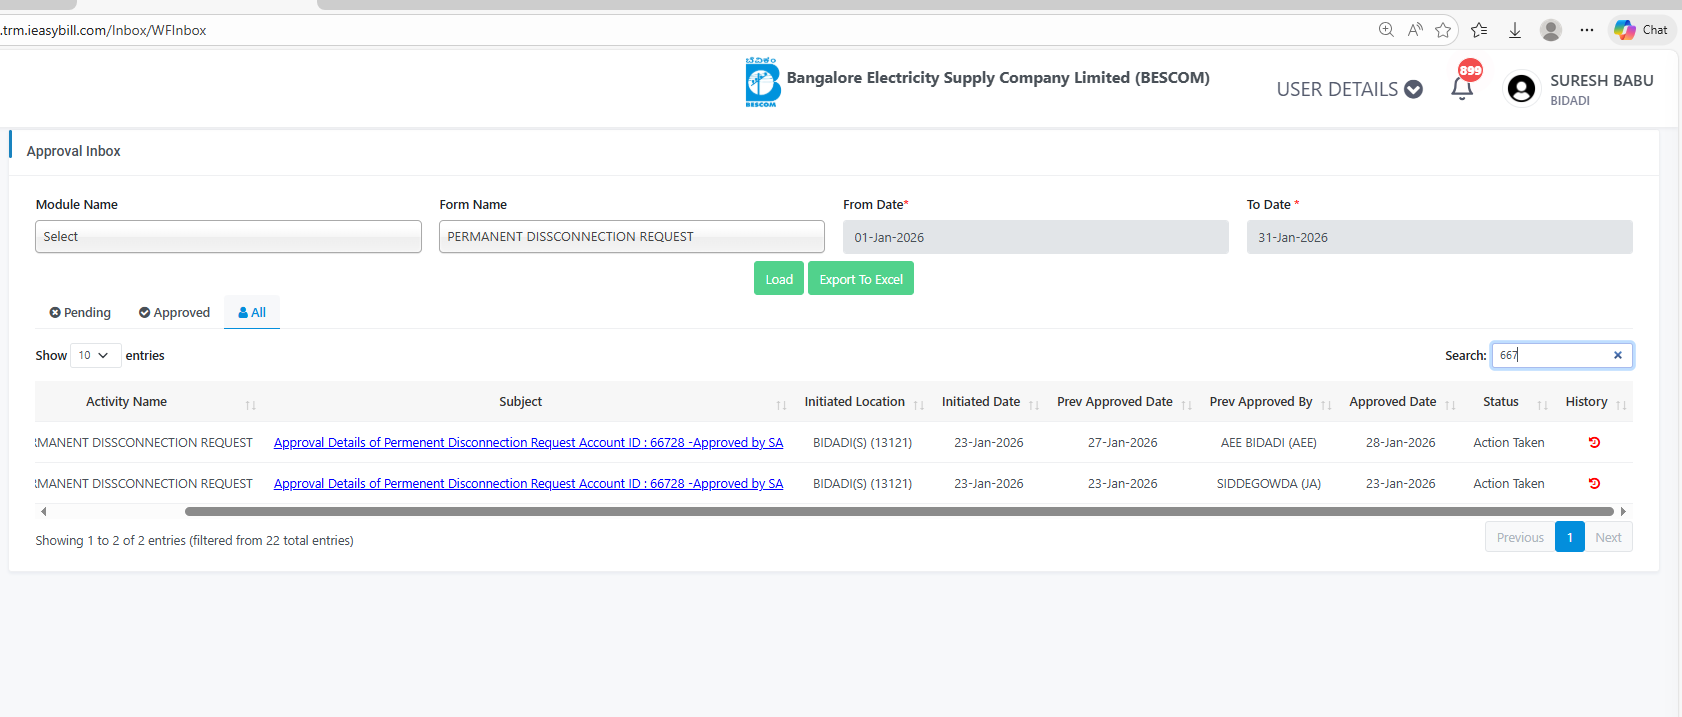Click the history icon for the 28-Jan-2026 row

[1594, 442]
